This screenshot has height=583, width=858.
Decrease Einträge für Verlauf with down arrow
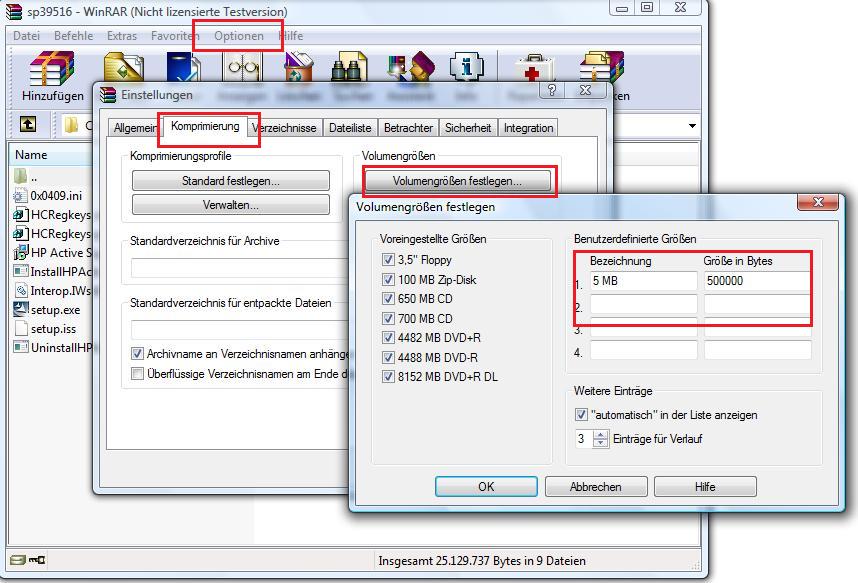pos(601,442)
